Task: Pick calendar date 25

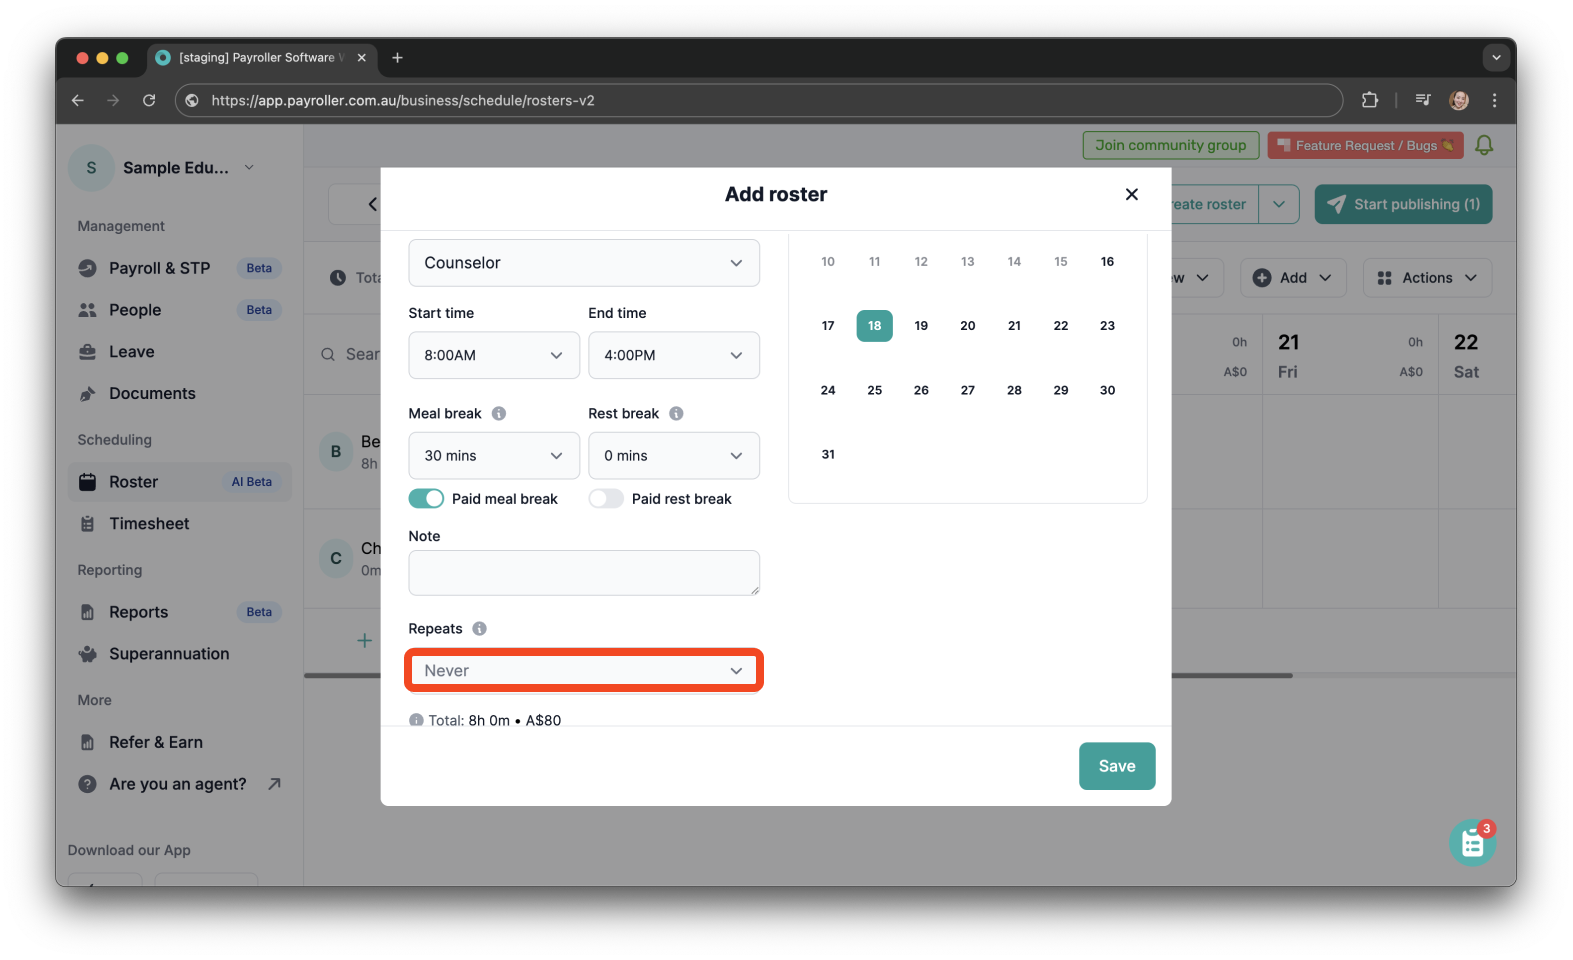Action: [x=874, y=390]
